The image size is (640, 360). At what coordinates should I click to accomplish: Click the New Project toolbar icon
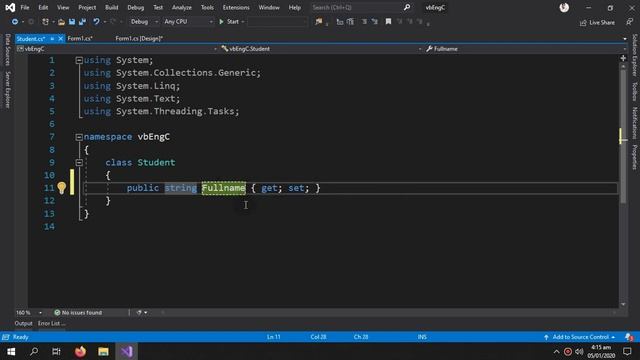pyautogui.click(x=45, y=22)
